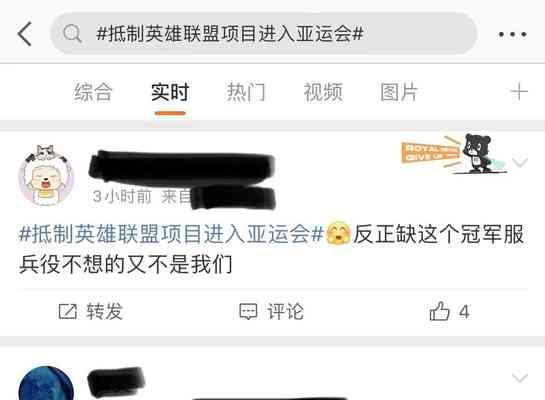Open the 图片 tab
The image size is (545, 400).
[399, 92]
